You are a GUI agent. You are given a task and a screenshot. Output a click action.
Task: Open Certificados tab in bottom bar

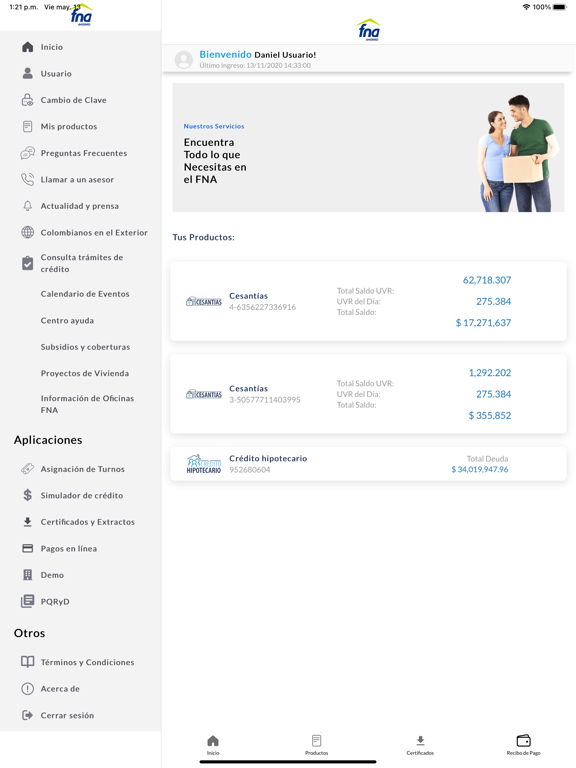(420, 744)
